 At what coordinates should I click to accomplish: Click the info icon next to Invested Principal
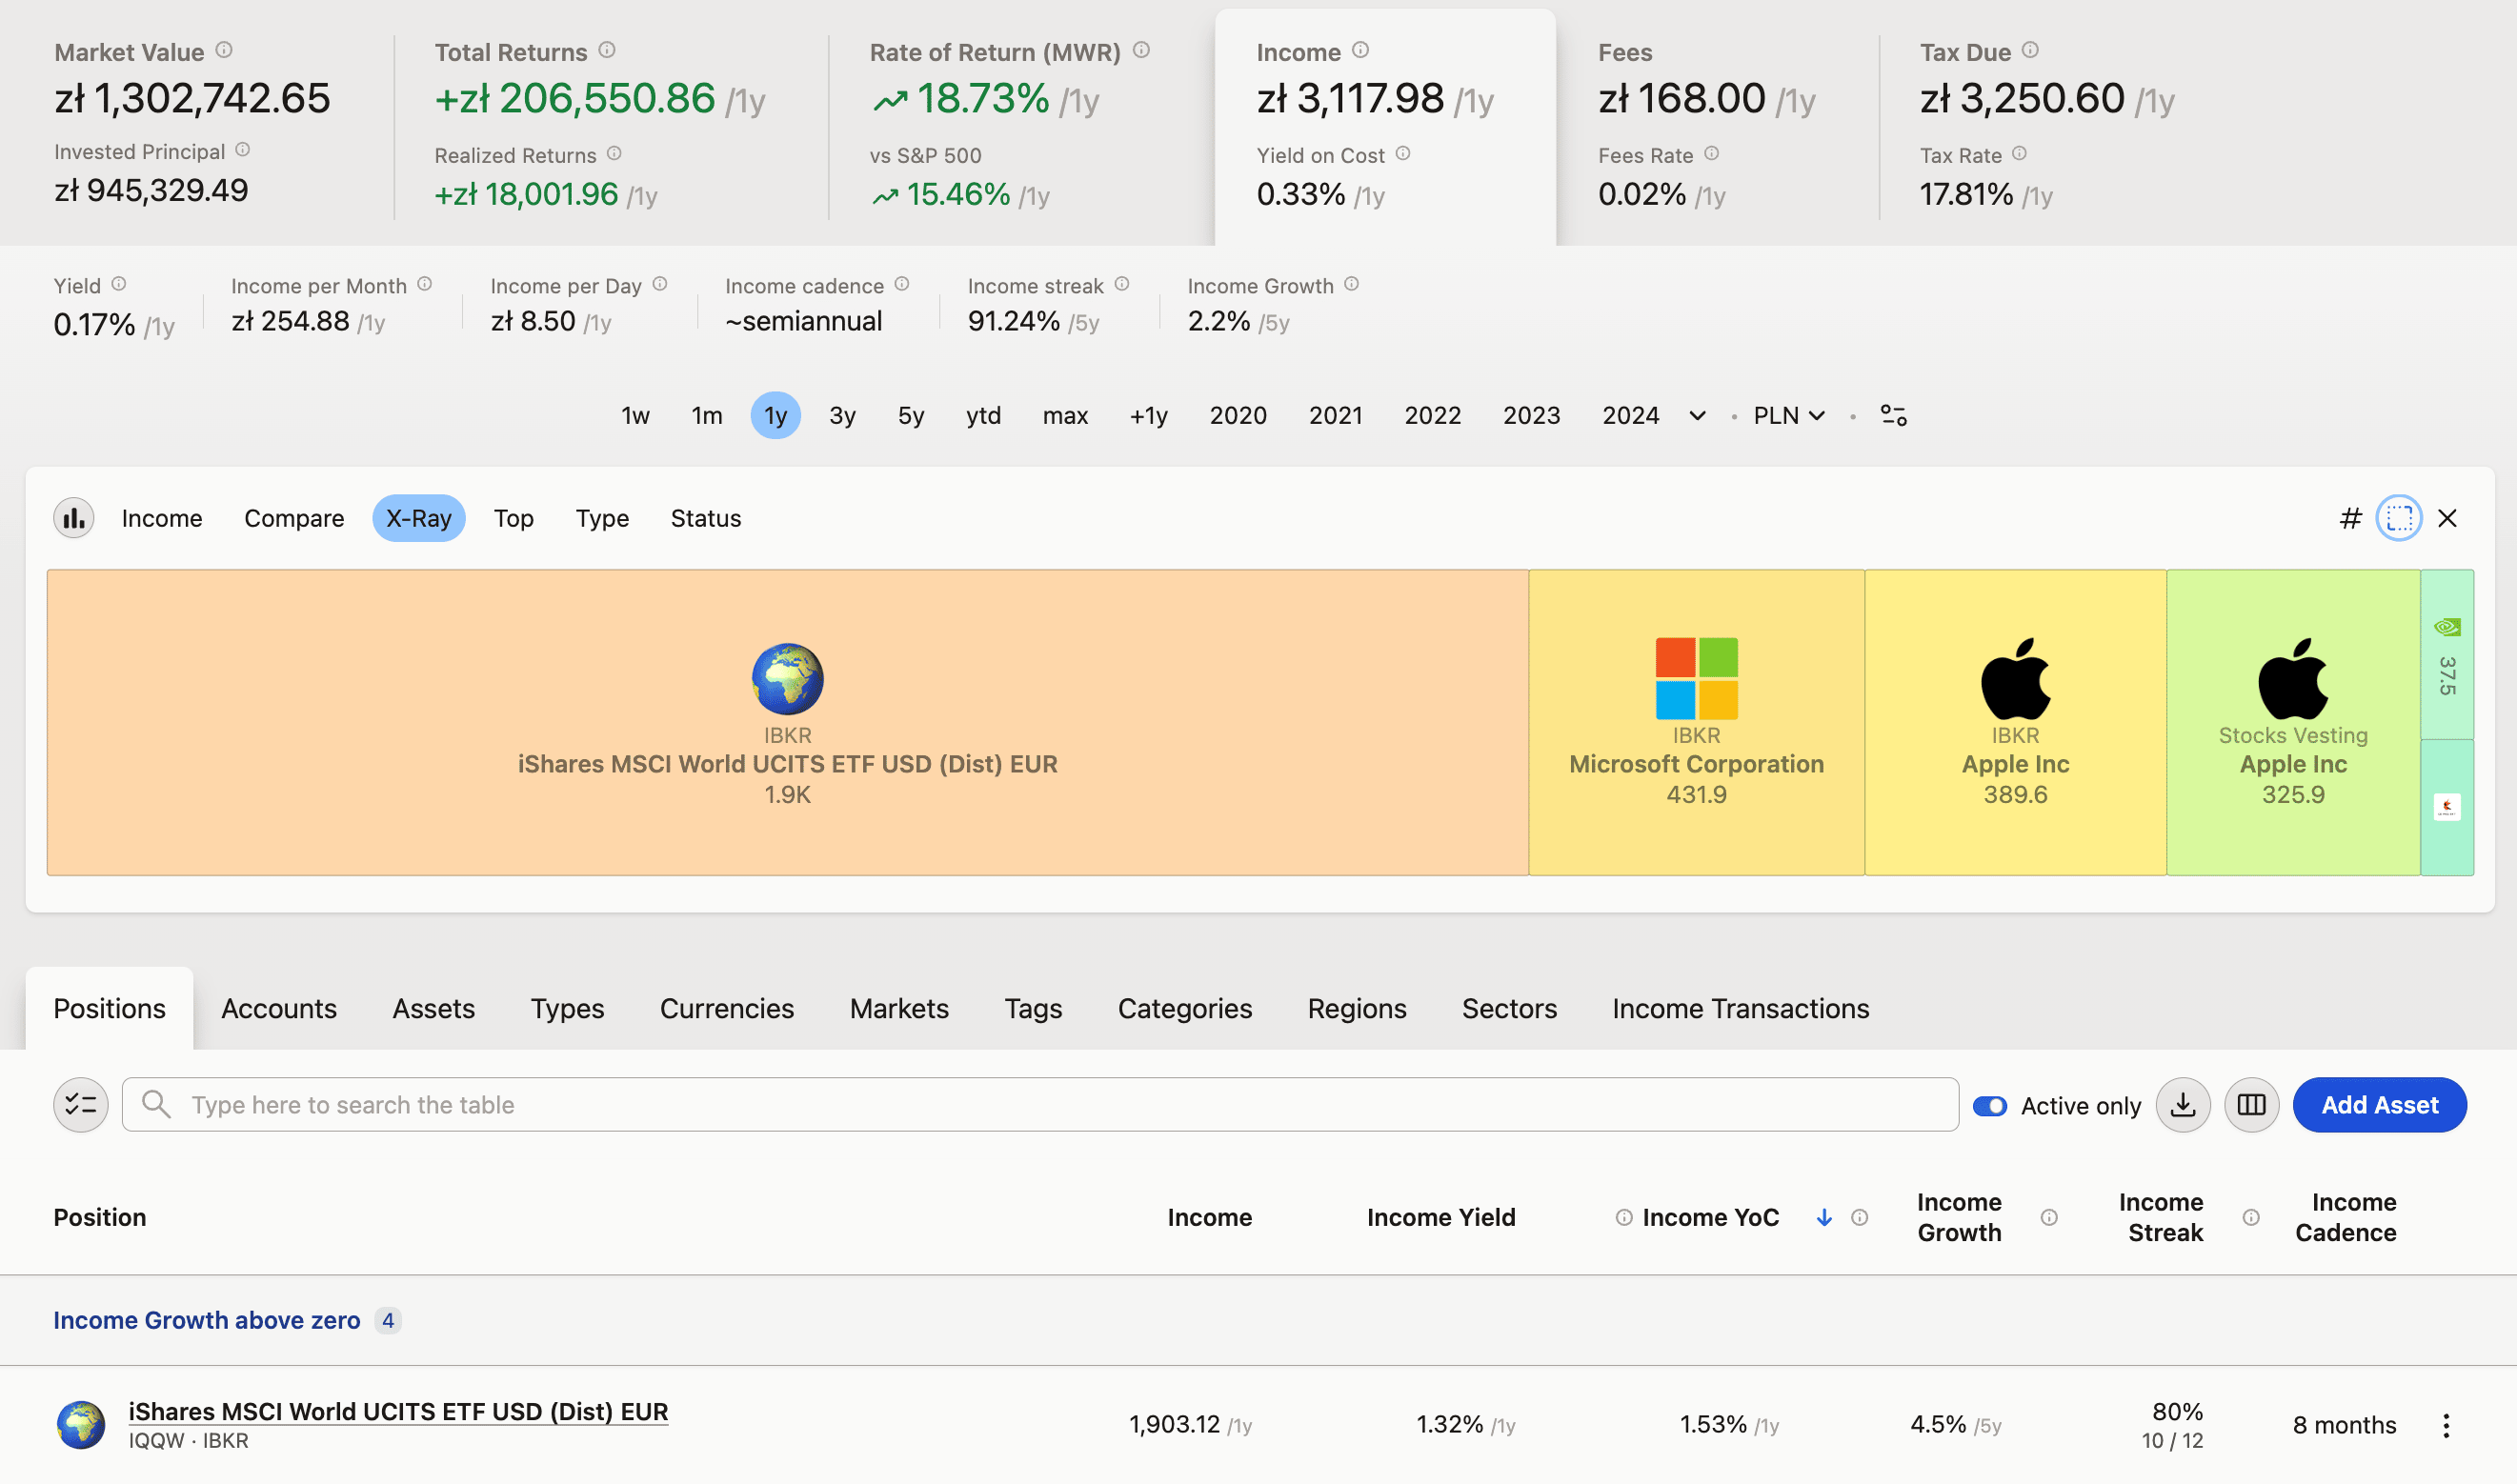point(242,149)
